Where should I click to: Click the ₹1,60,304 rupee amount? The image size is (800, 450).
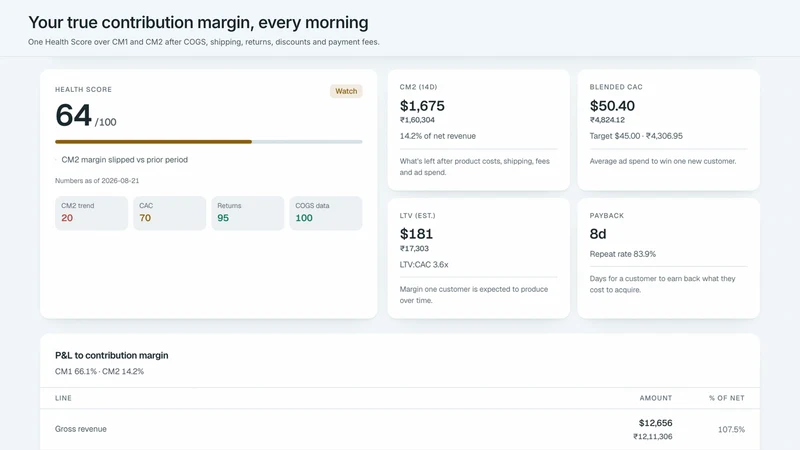(417, 120)
